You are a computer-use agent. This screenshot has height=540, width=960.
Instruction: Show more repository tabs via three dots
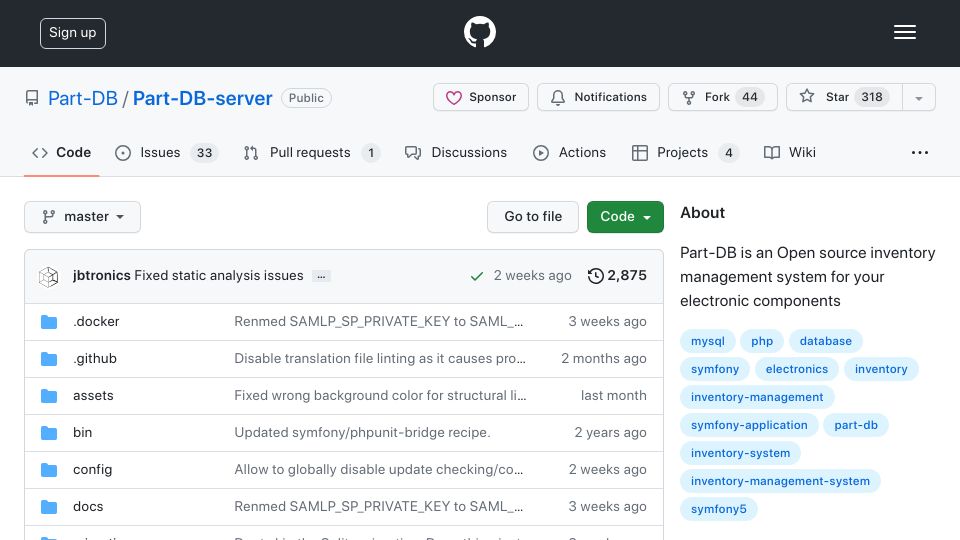[920, 152]
